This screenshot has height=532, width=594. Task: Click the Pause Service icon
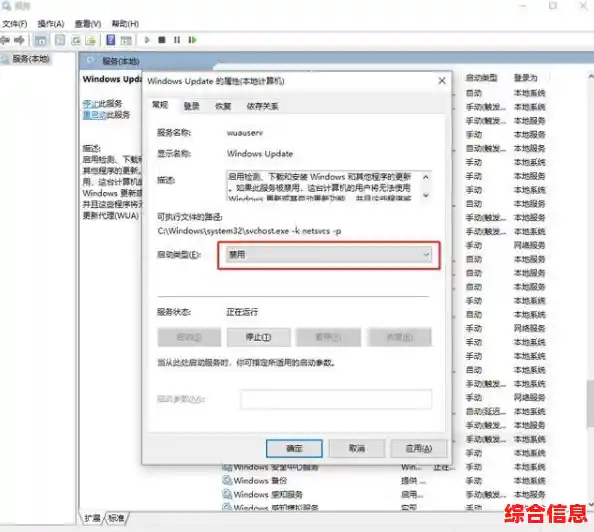click(x=177, y=40)
